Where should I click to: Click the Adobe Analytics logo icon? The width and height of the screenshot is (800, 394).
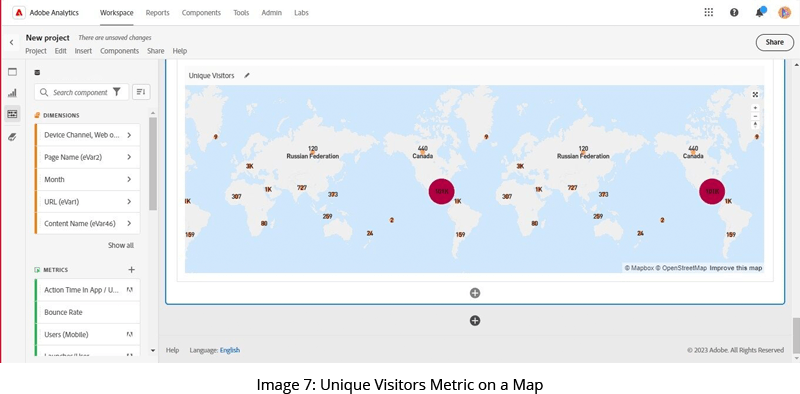click(19, 13)
